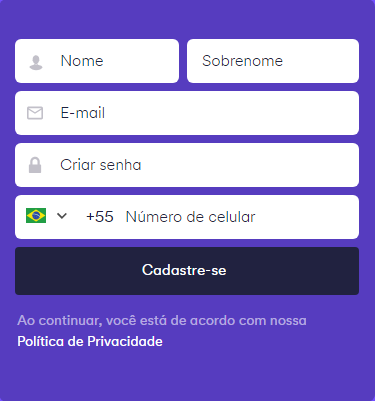375x401 pixels.
Task: Click the 'Cadastre-se' label text
Action: pyautogui.click(x=184, y=270)
